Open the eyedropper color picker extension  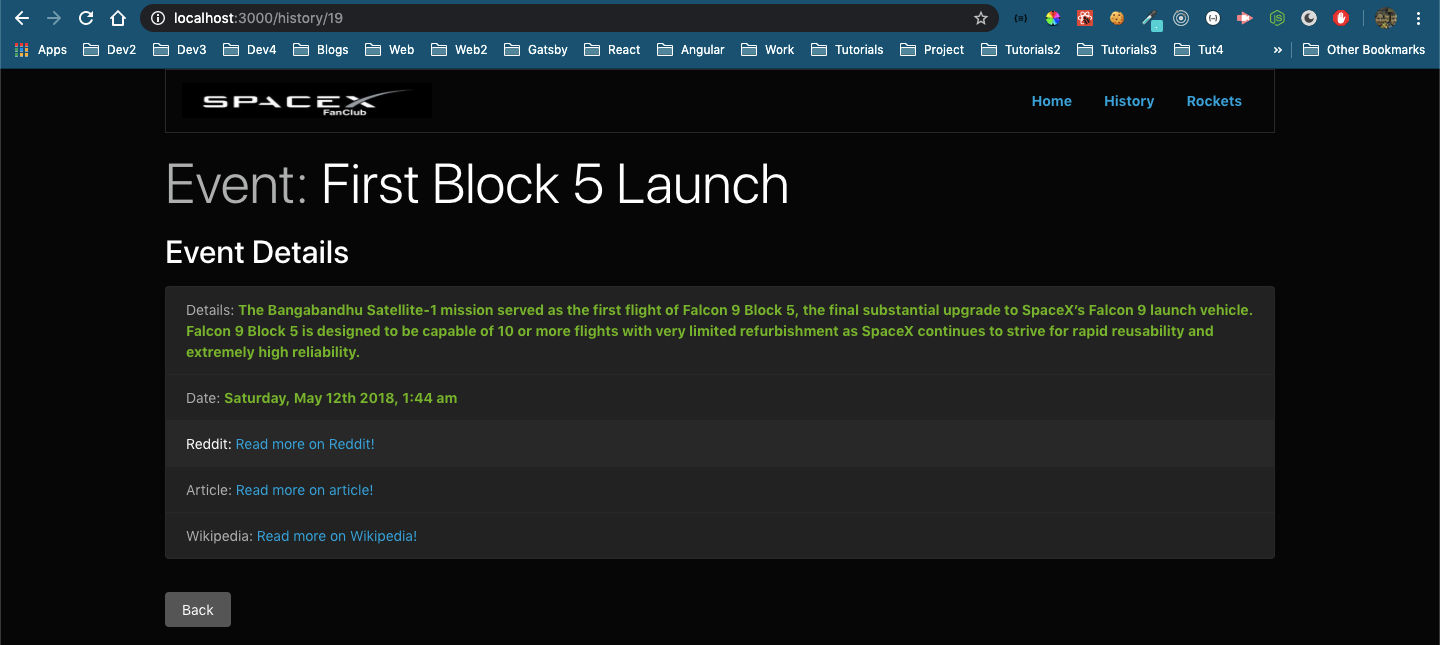coord(1150,19)
